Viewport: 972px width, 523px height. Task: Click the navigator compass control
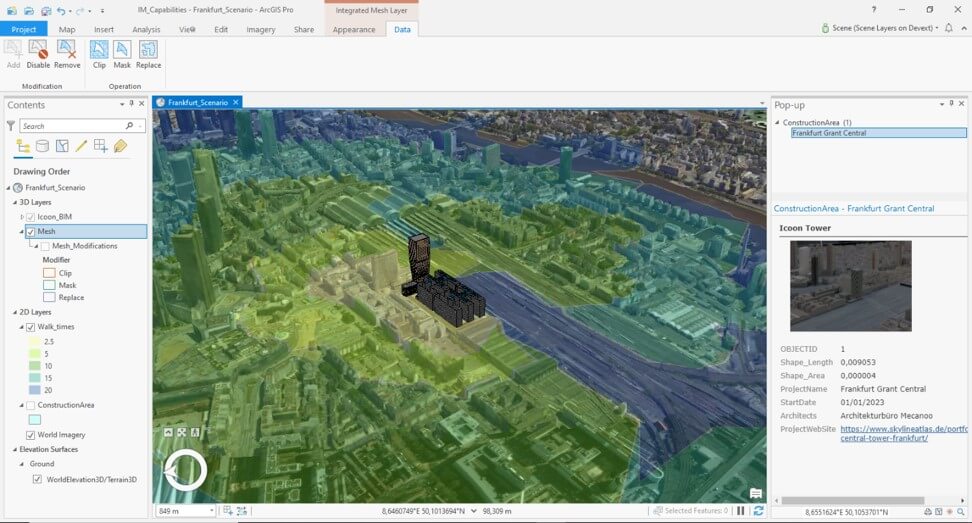click(185, 471)
